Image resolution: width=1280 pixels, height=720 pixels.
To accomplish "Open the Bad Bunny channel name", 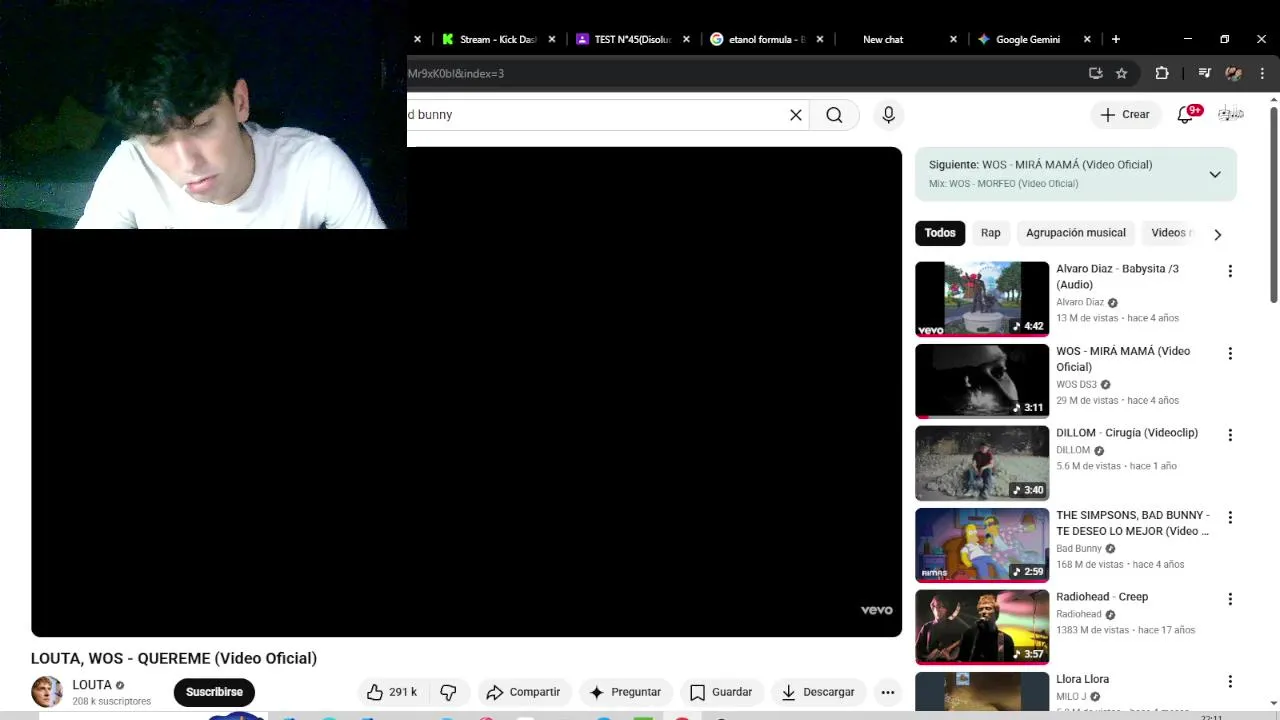I will [x=1079, y=549].
